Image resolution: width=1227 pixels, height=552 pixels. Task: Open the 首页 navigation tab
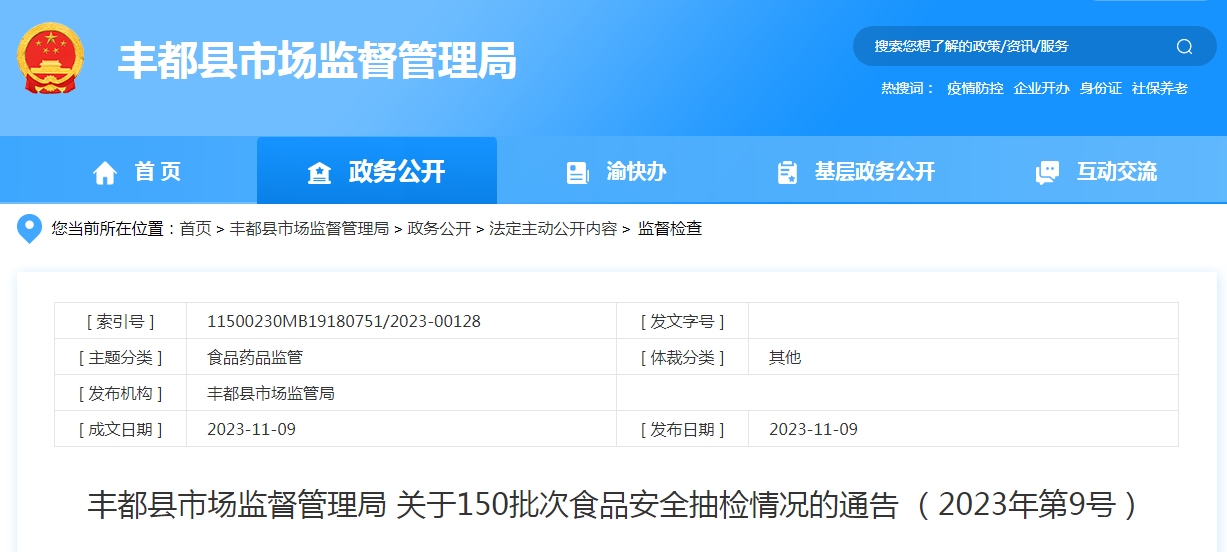[x=137, y=172]
